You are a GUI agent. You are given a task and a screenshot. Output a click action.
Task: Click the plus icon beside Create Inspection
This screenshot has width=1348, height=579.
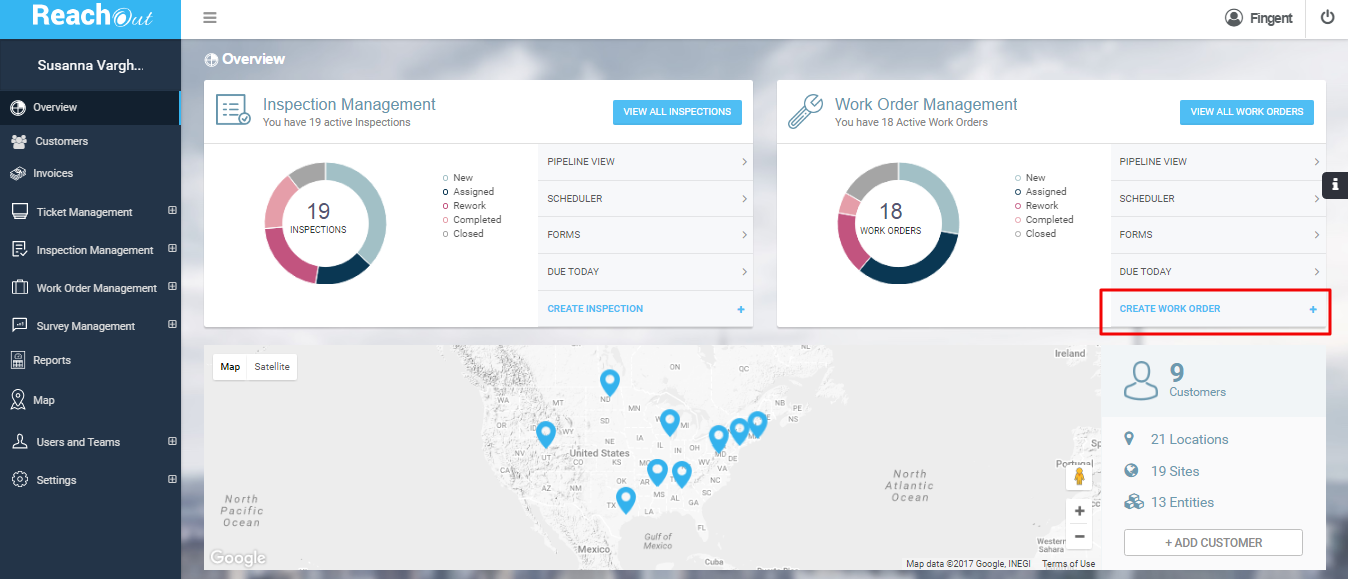741,309
